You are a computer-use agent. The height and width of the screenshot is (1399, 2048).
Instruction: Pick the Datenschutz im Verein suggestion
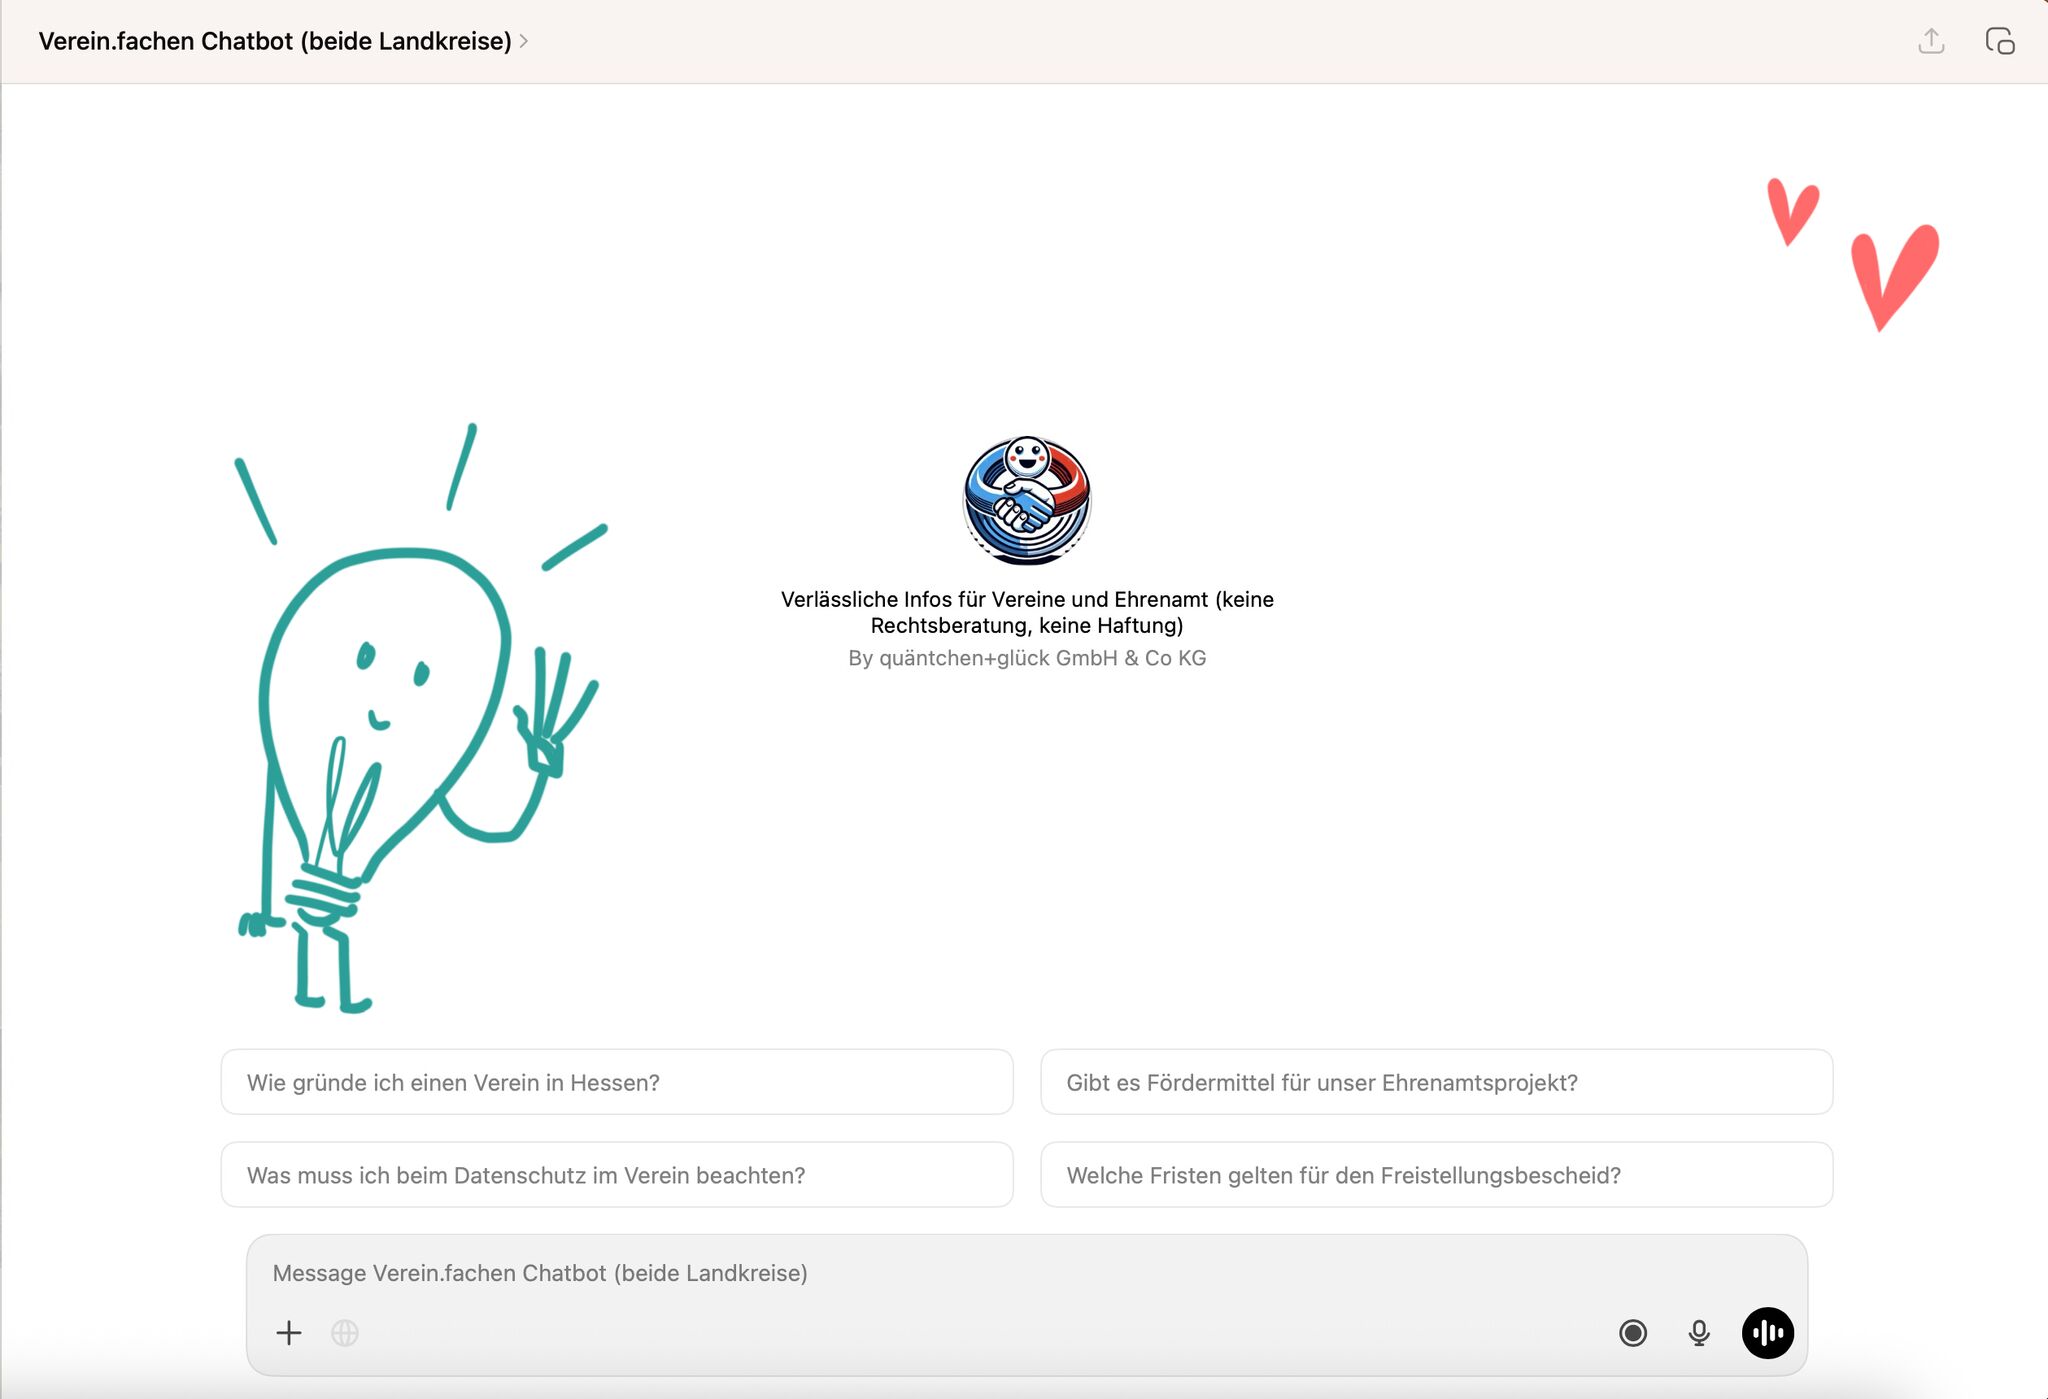coord(616,1175)
